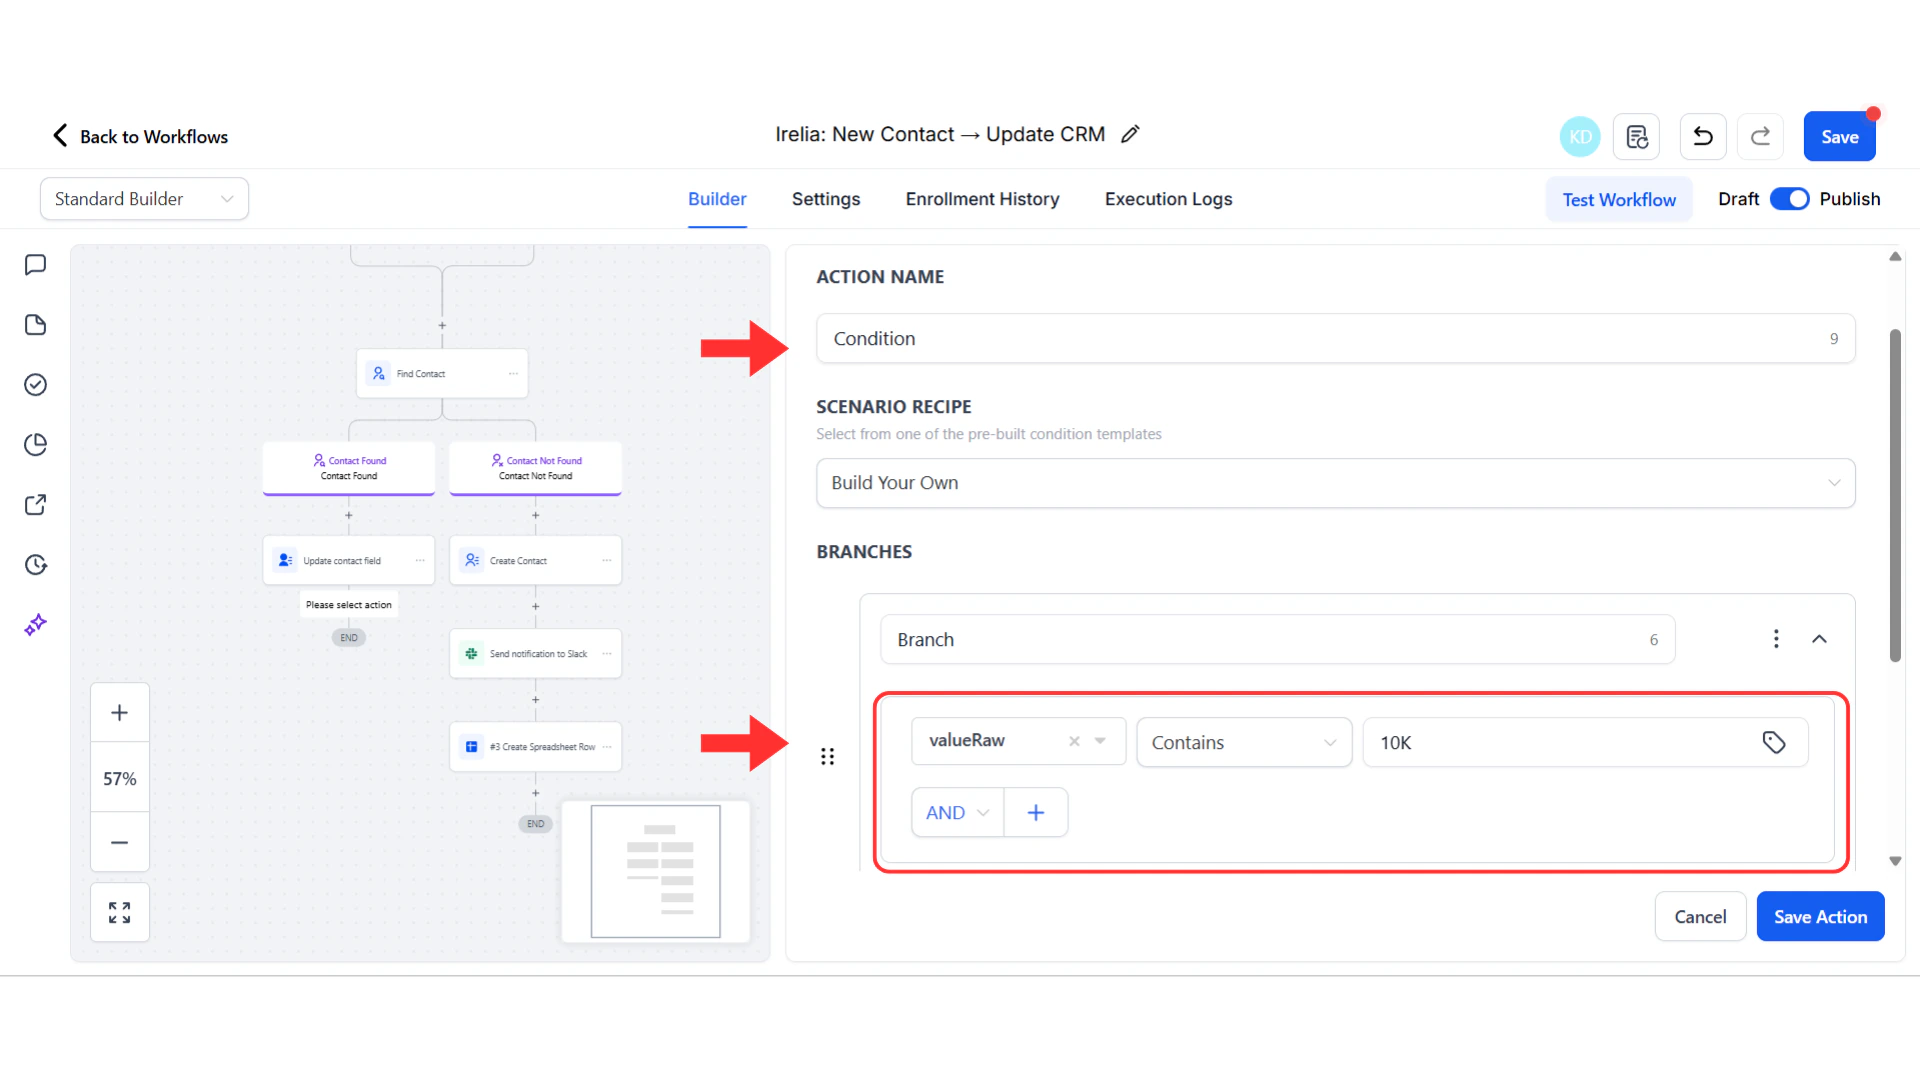
Task: Click the checkmark circle sidebar icon
Action: pyautogui.click(x=36, y=384)
